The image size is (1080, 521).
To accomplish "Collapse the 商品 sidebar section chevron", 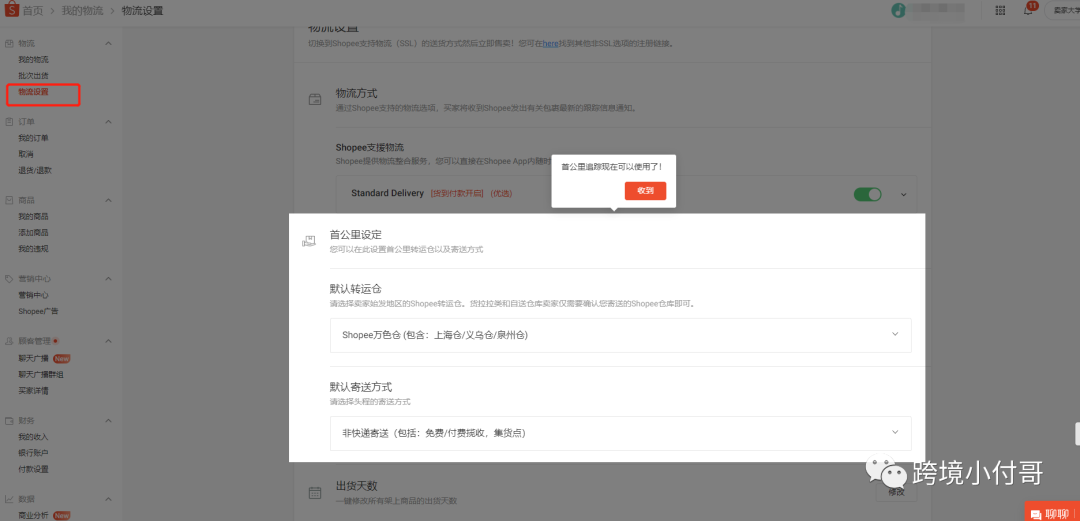I will click(108, 201).
